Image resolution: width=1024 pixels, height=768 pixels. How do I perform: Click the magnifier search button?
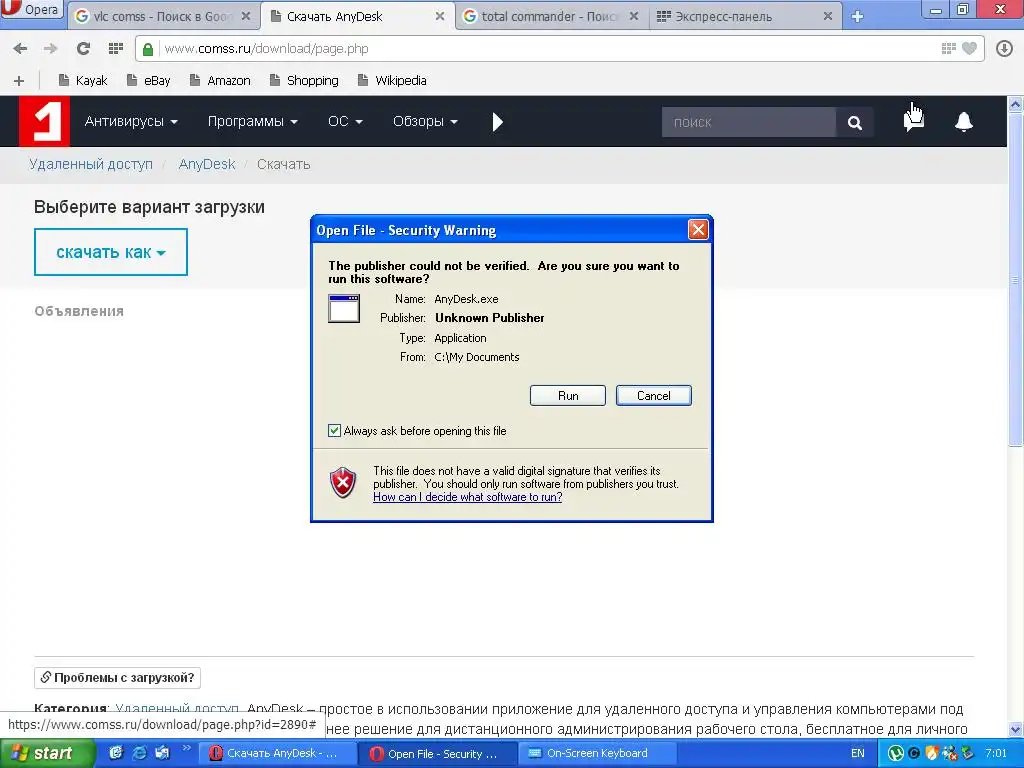click(854, 122)
